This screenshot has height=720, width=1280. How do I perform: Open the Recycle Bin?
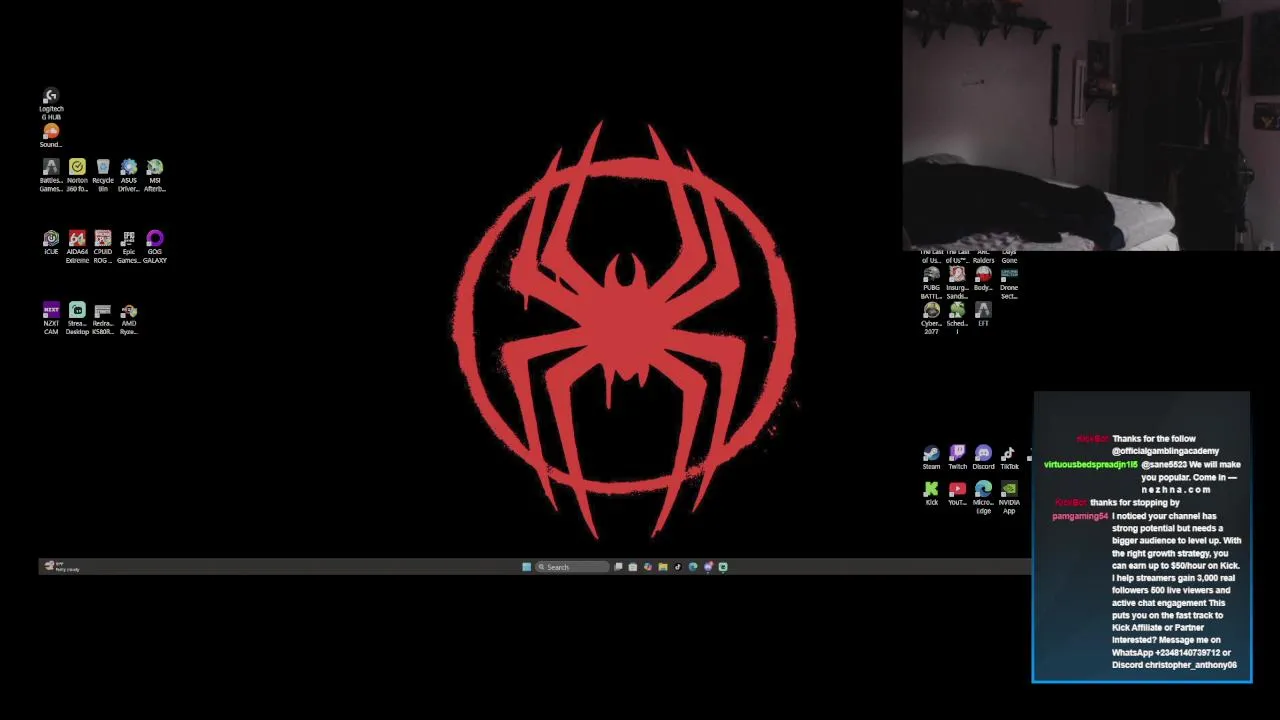(x=103, y=175)
